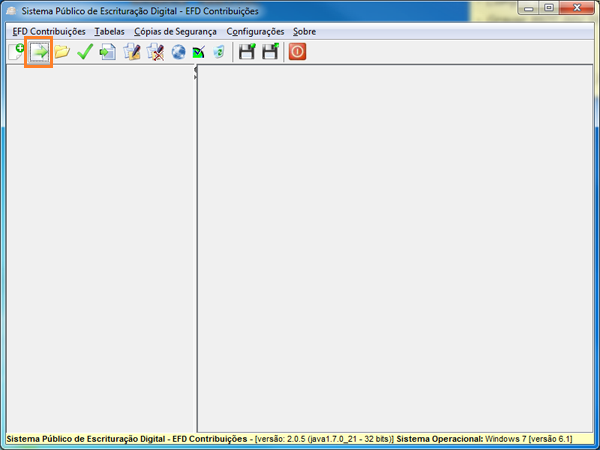Open the Tabelas menu
Viewport: 600px width, 450px height.
(x=109, y=31)
